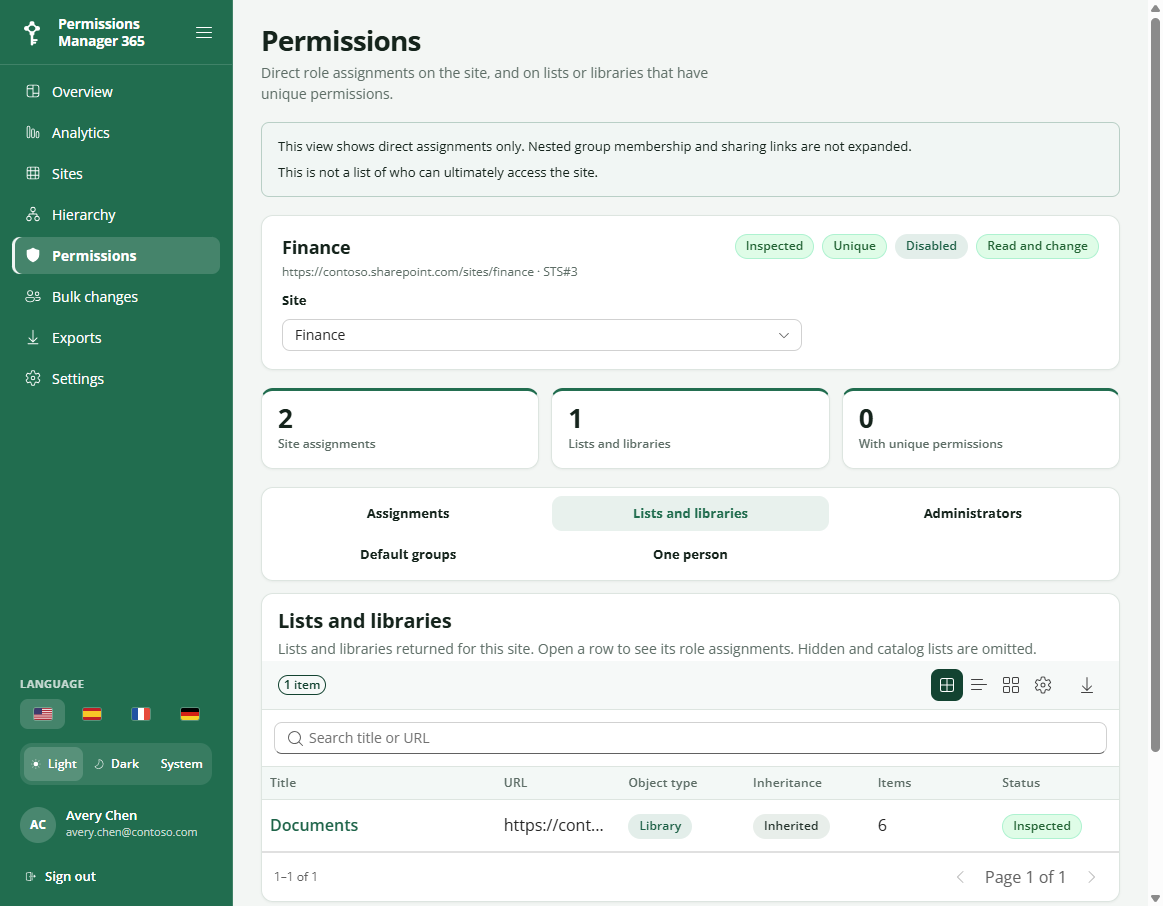Click the Inherited badge in Documents row
The height and width of the screenshot is (906, 1163).
[x=791, y=826]
